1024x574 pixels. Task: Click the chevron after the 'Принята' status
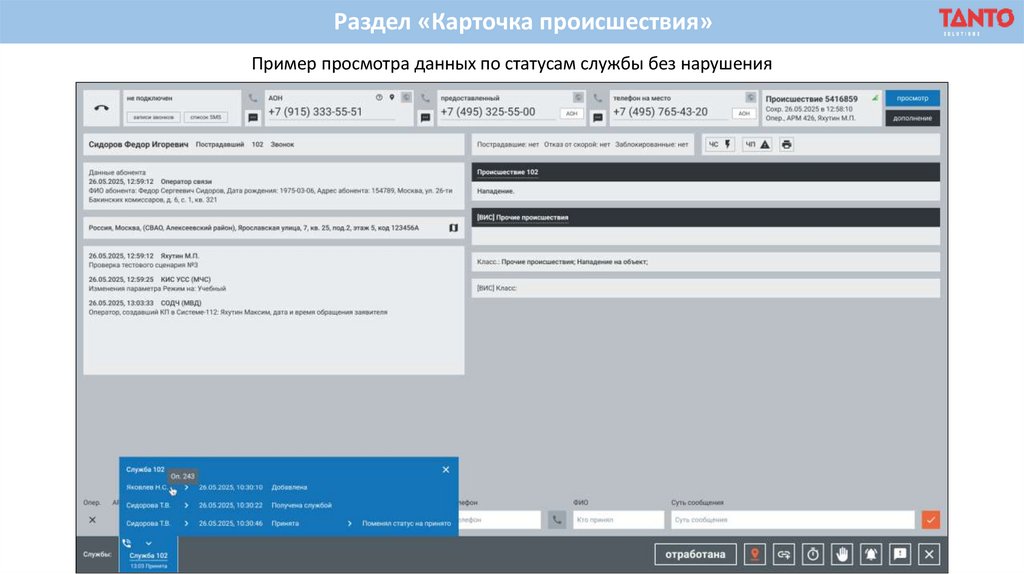(x=349, y=524)
